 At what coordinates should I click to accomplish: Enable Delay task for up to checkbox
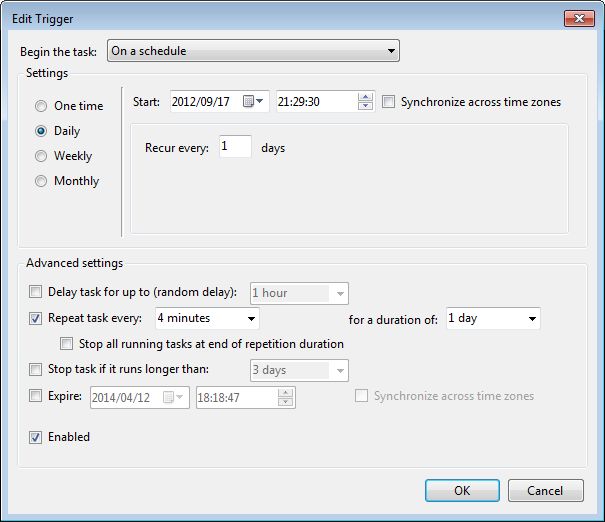tap(35, 292)
